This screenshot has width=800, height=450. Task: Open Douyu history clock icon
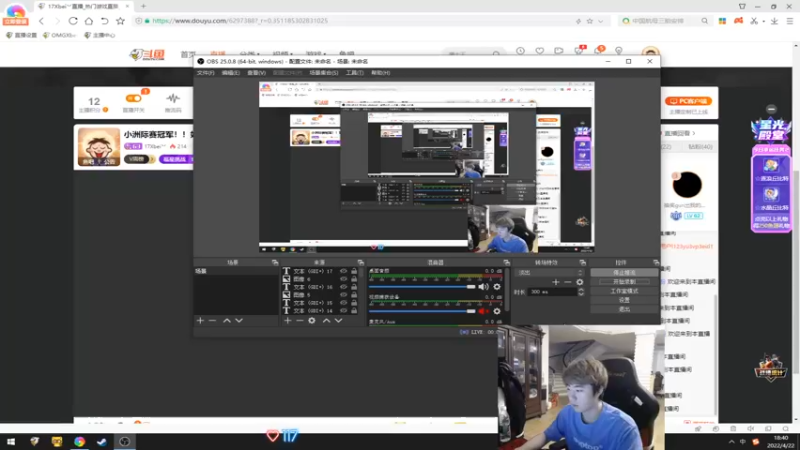click(x=520, y=51)
